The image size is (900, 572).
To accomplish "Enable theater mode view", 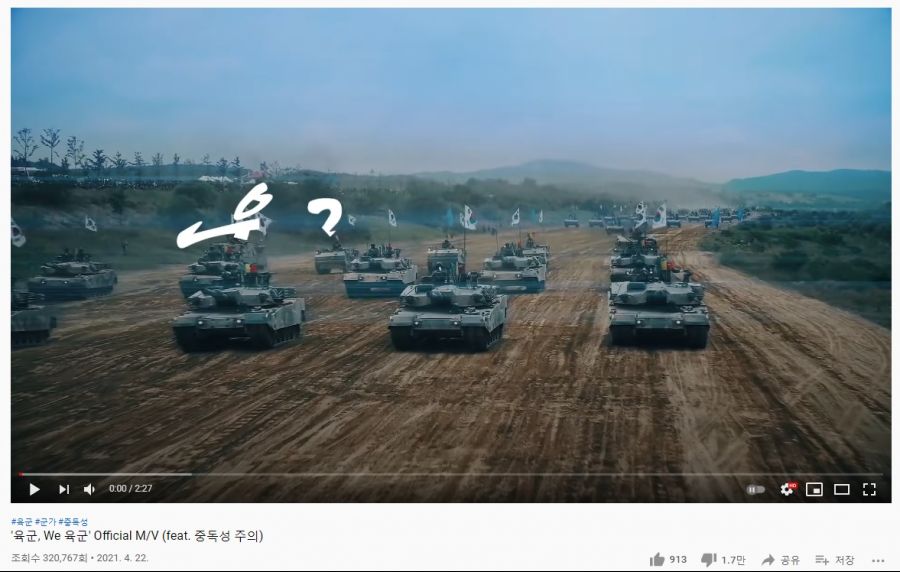I will [841, 489].
